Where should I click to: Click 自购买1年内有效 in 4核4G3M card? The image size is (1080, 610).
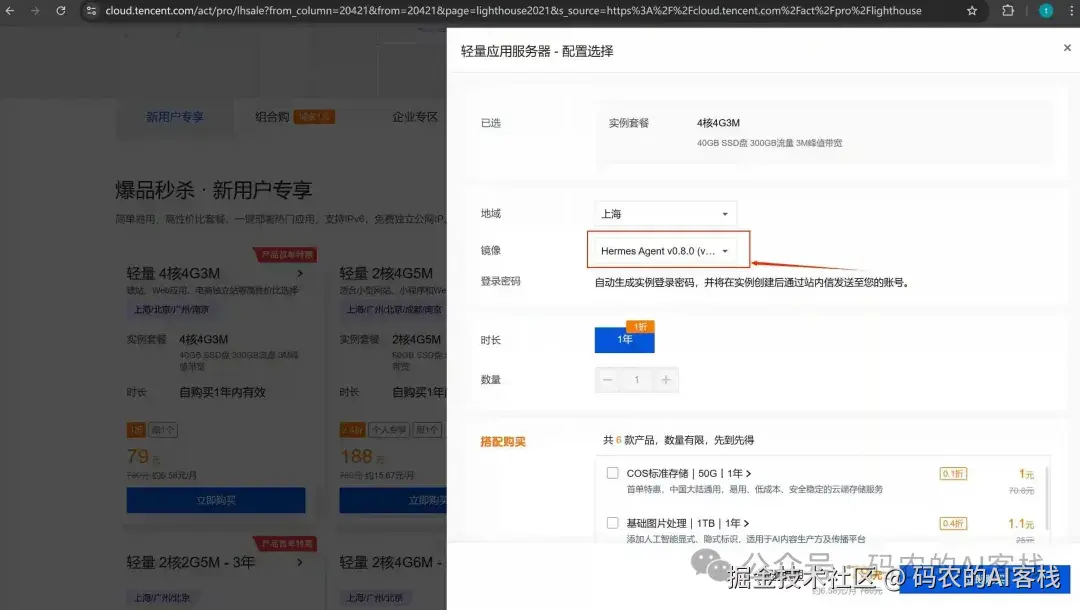(x=222, y=392)
